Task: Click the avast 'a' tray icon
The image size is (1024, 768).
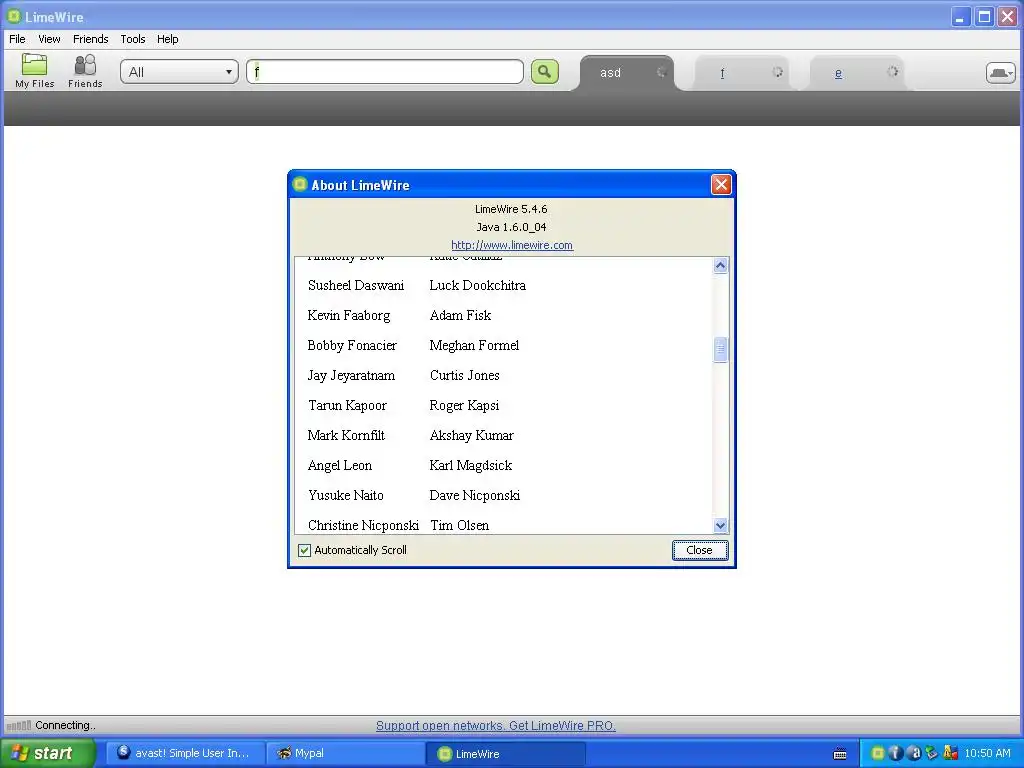Action: [x=914, y=753]
